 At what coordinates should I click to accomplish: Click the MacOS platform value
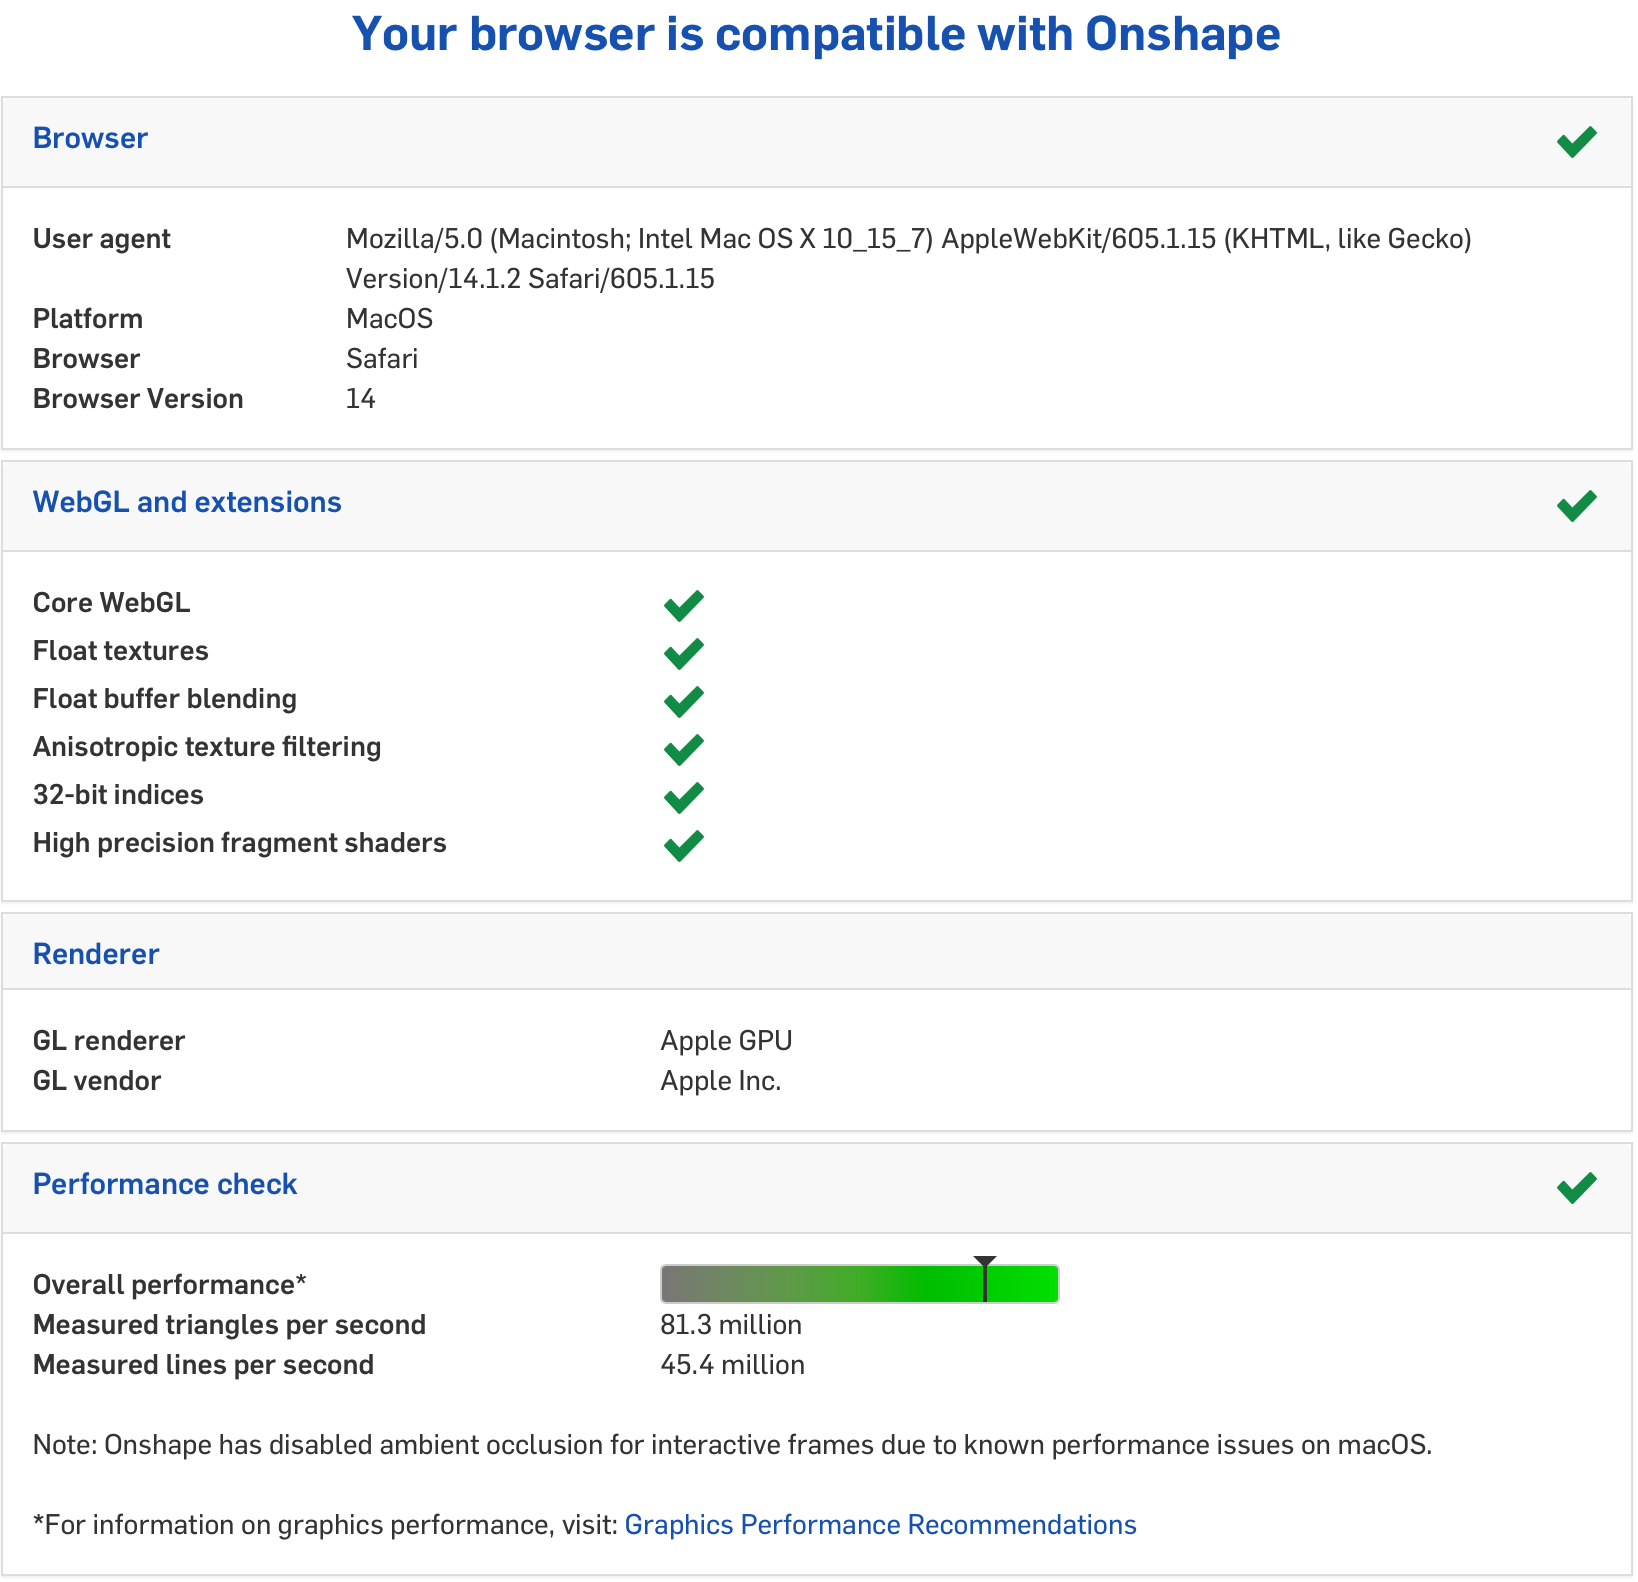(389, 319)
